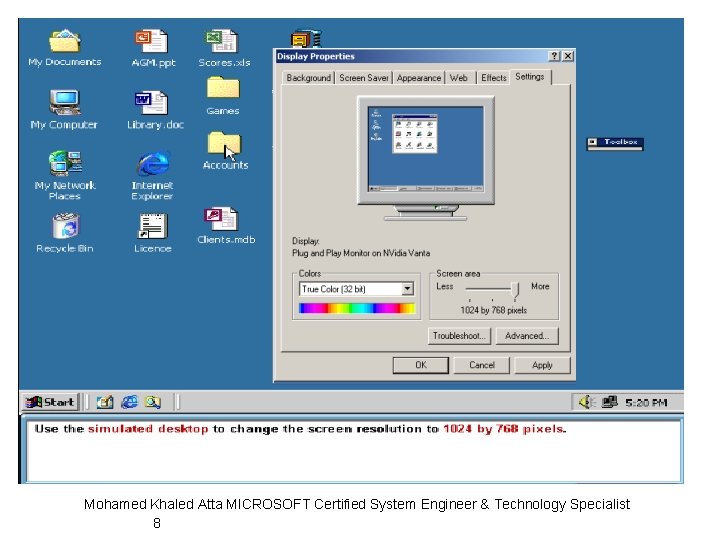
Task: Open Advanced display settings
Action: pos(527,336)
